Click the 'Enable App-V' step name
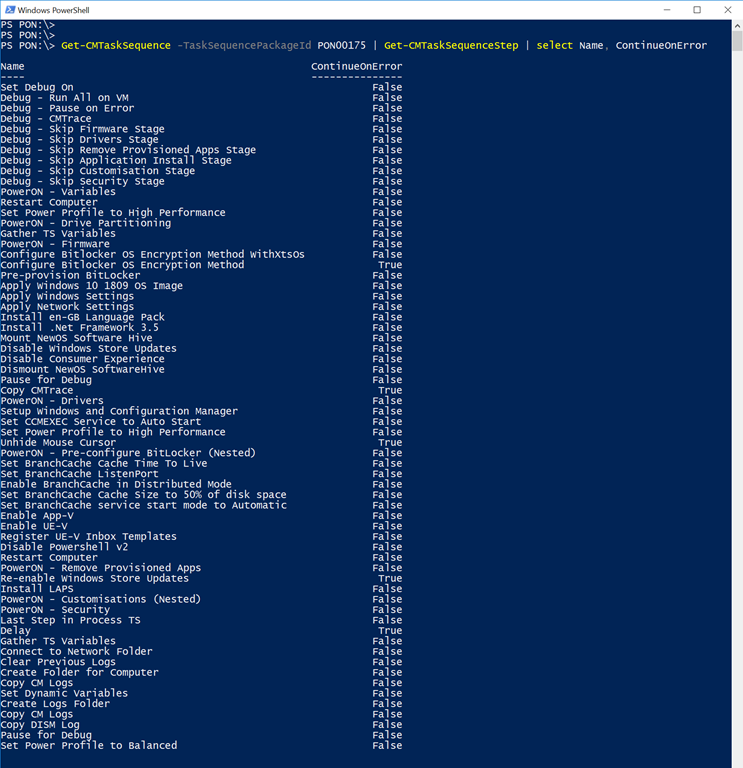The image size is (743, 768). (x=37, y=516)
